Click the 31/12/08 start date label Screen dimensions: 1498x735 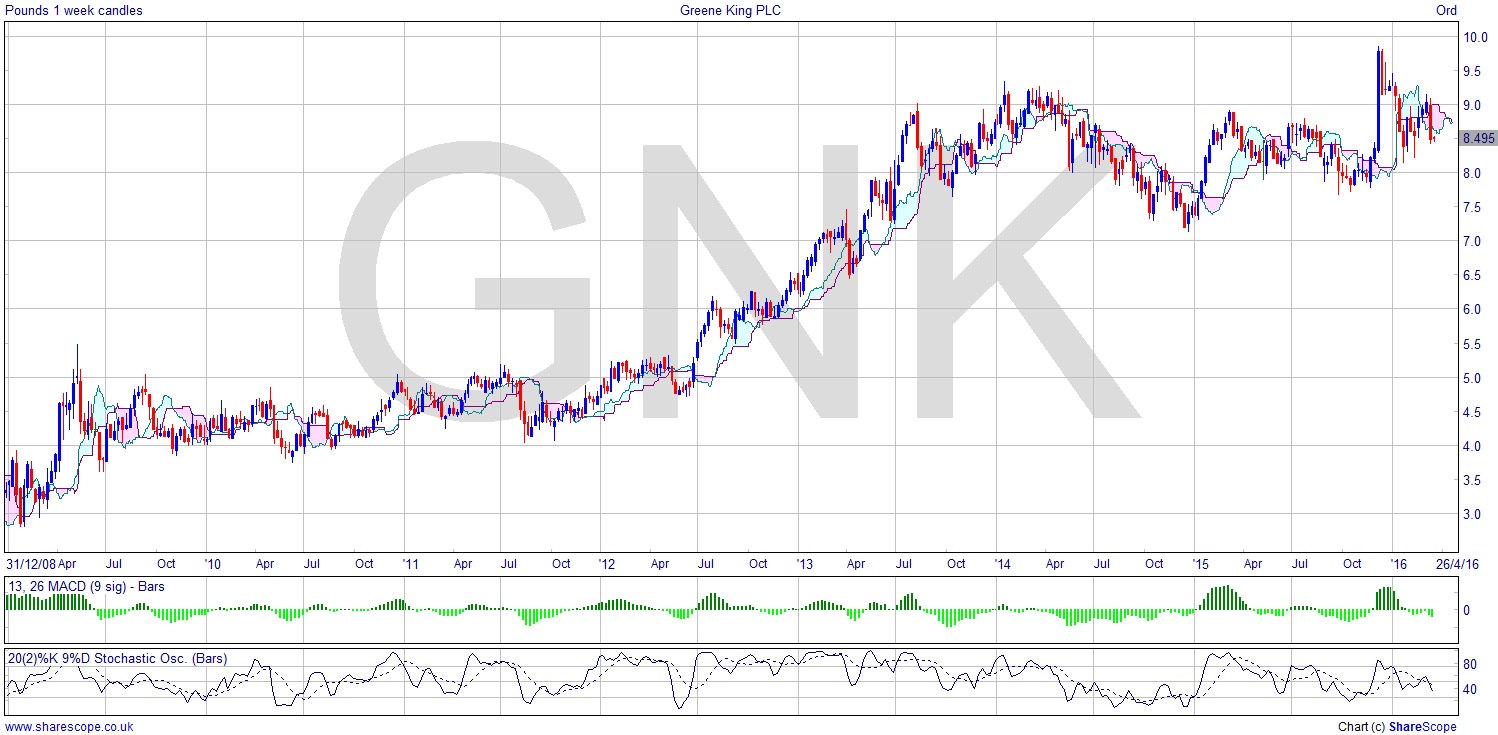pyautogui.click(x=30, y=563)
